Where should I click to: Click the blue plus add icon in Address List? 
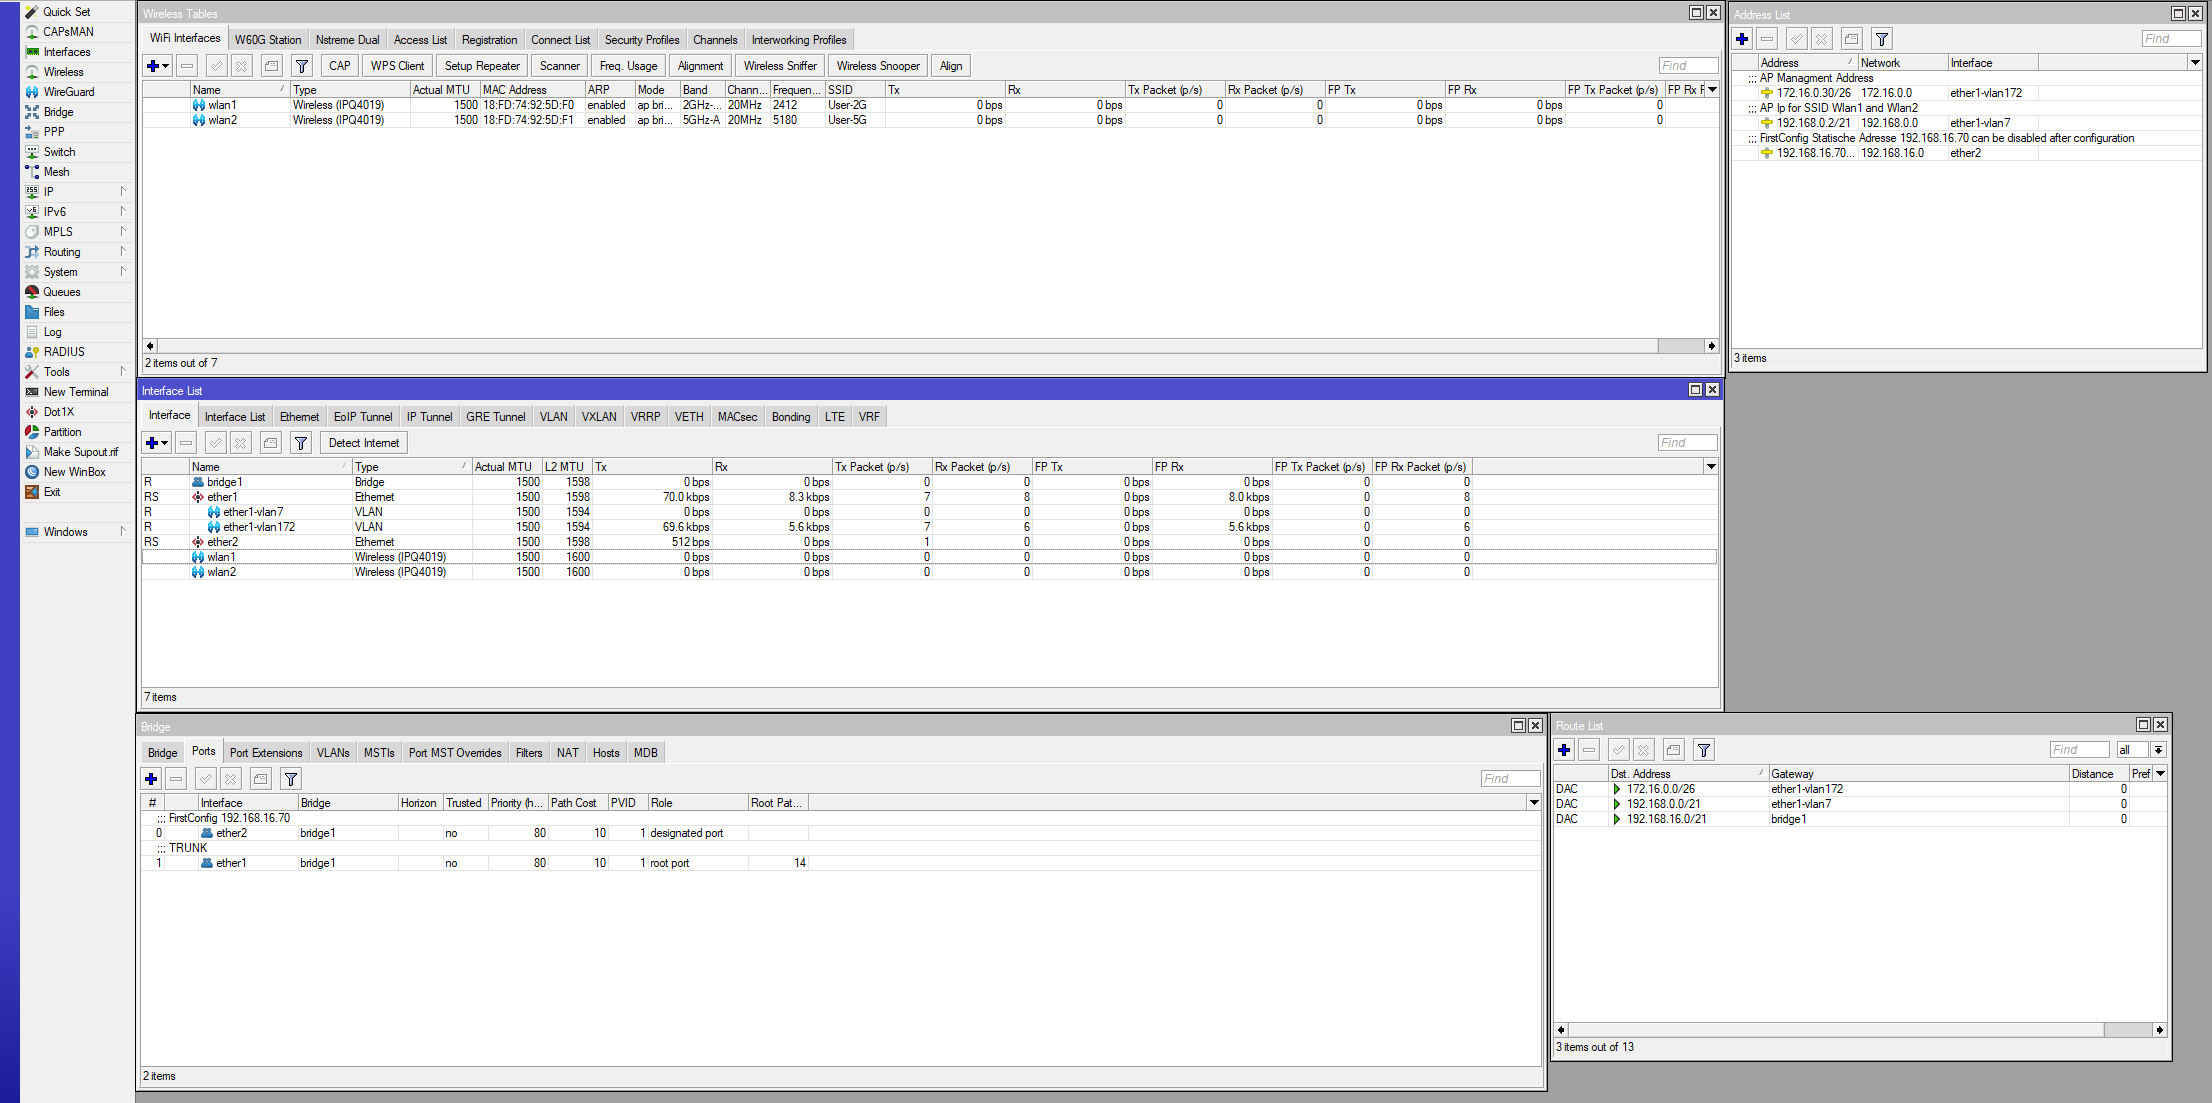pos(1742,39)
